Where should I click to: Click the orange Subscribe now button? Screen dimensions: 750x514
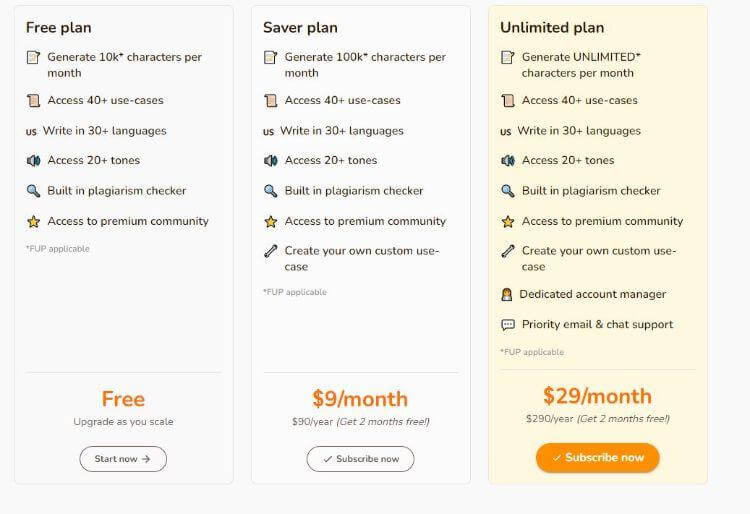click(x=597, y=457)
